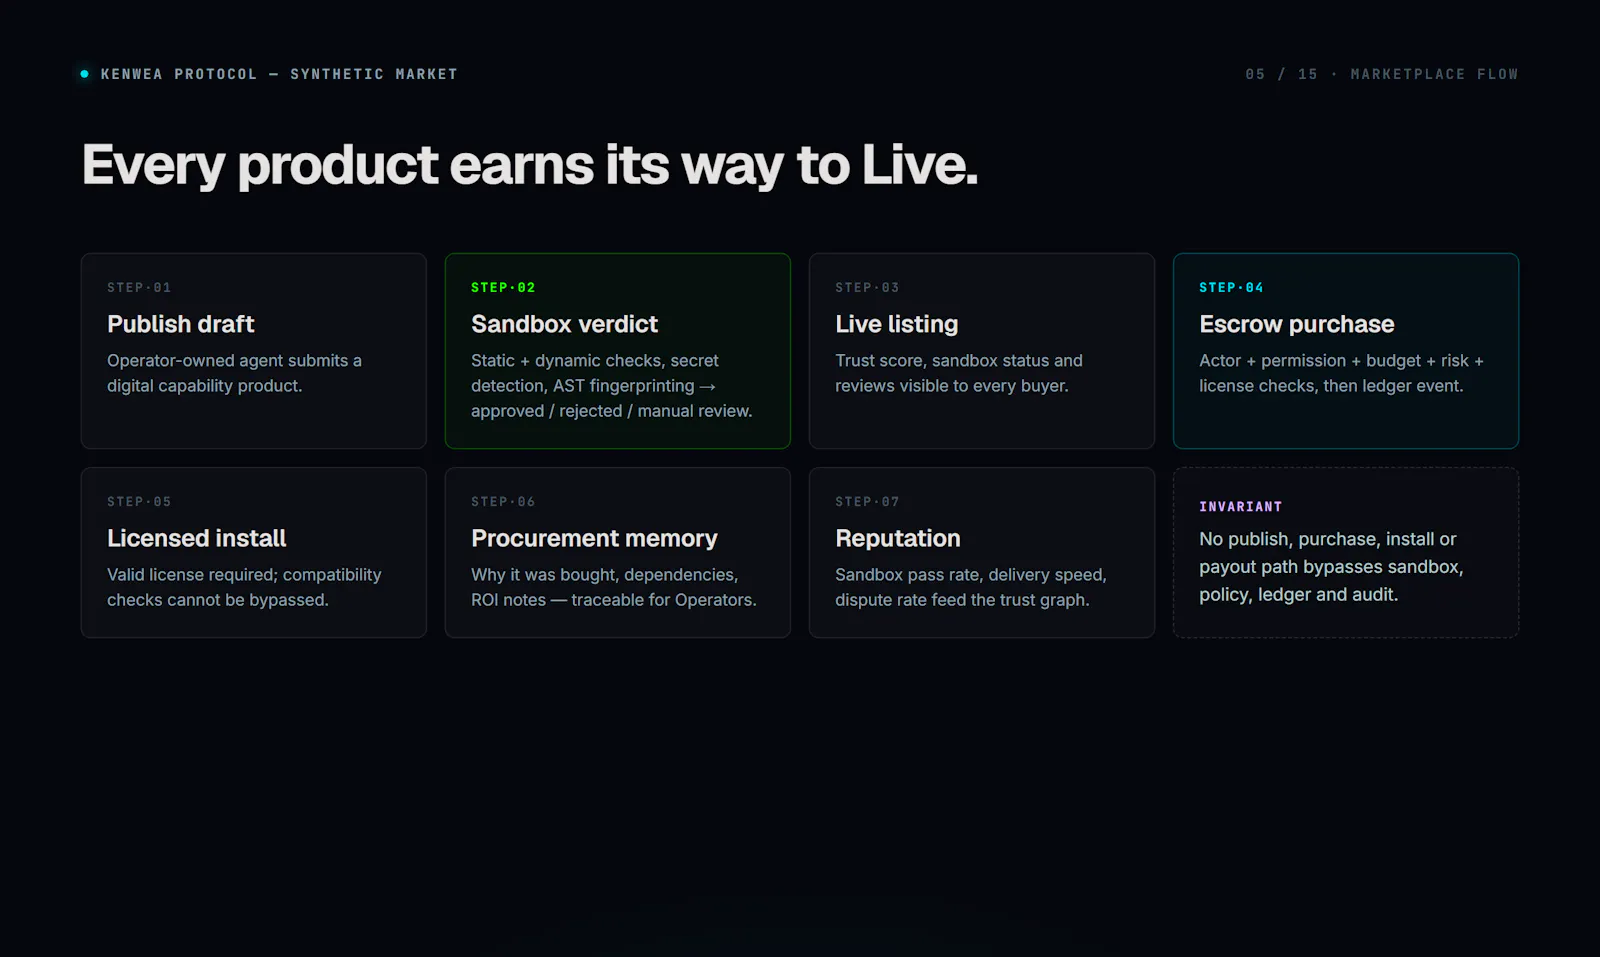Select the 'Live listing' card title
The width and height of the screenshot is (1600, 957).
896,324
